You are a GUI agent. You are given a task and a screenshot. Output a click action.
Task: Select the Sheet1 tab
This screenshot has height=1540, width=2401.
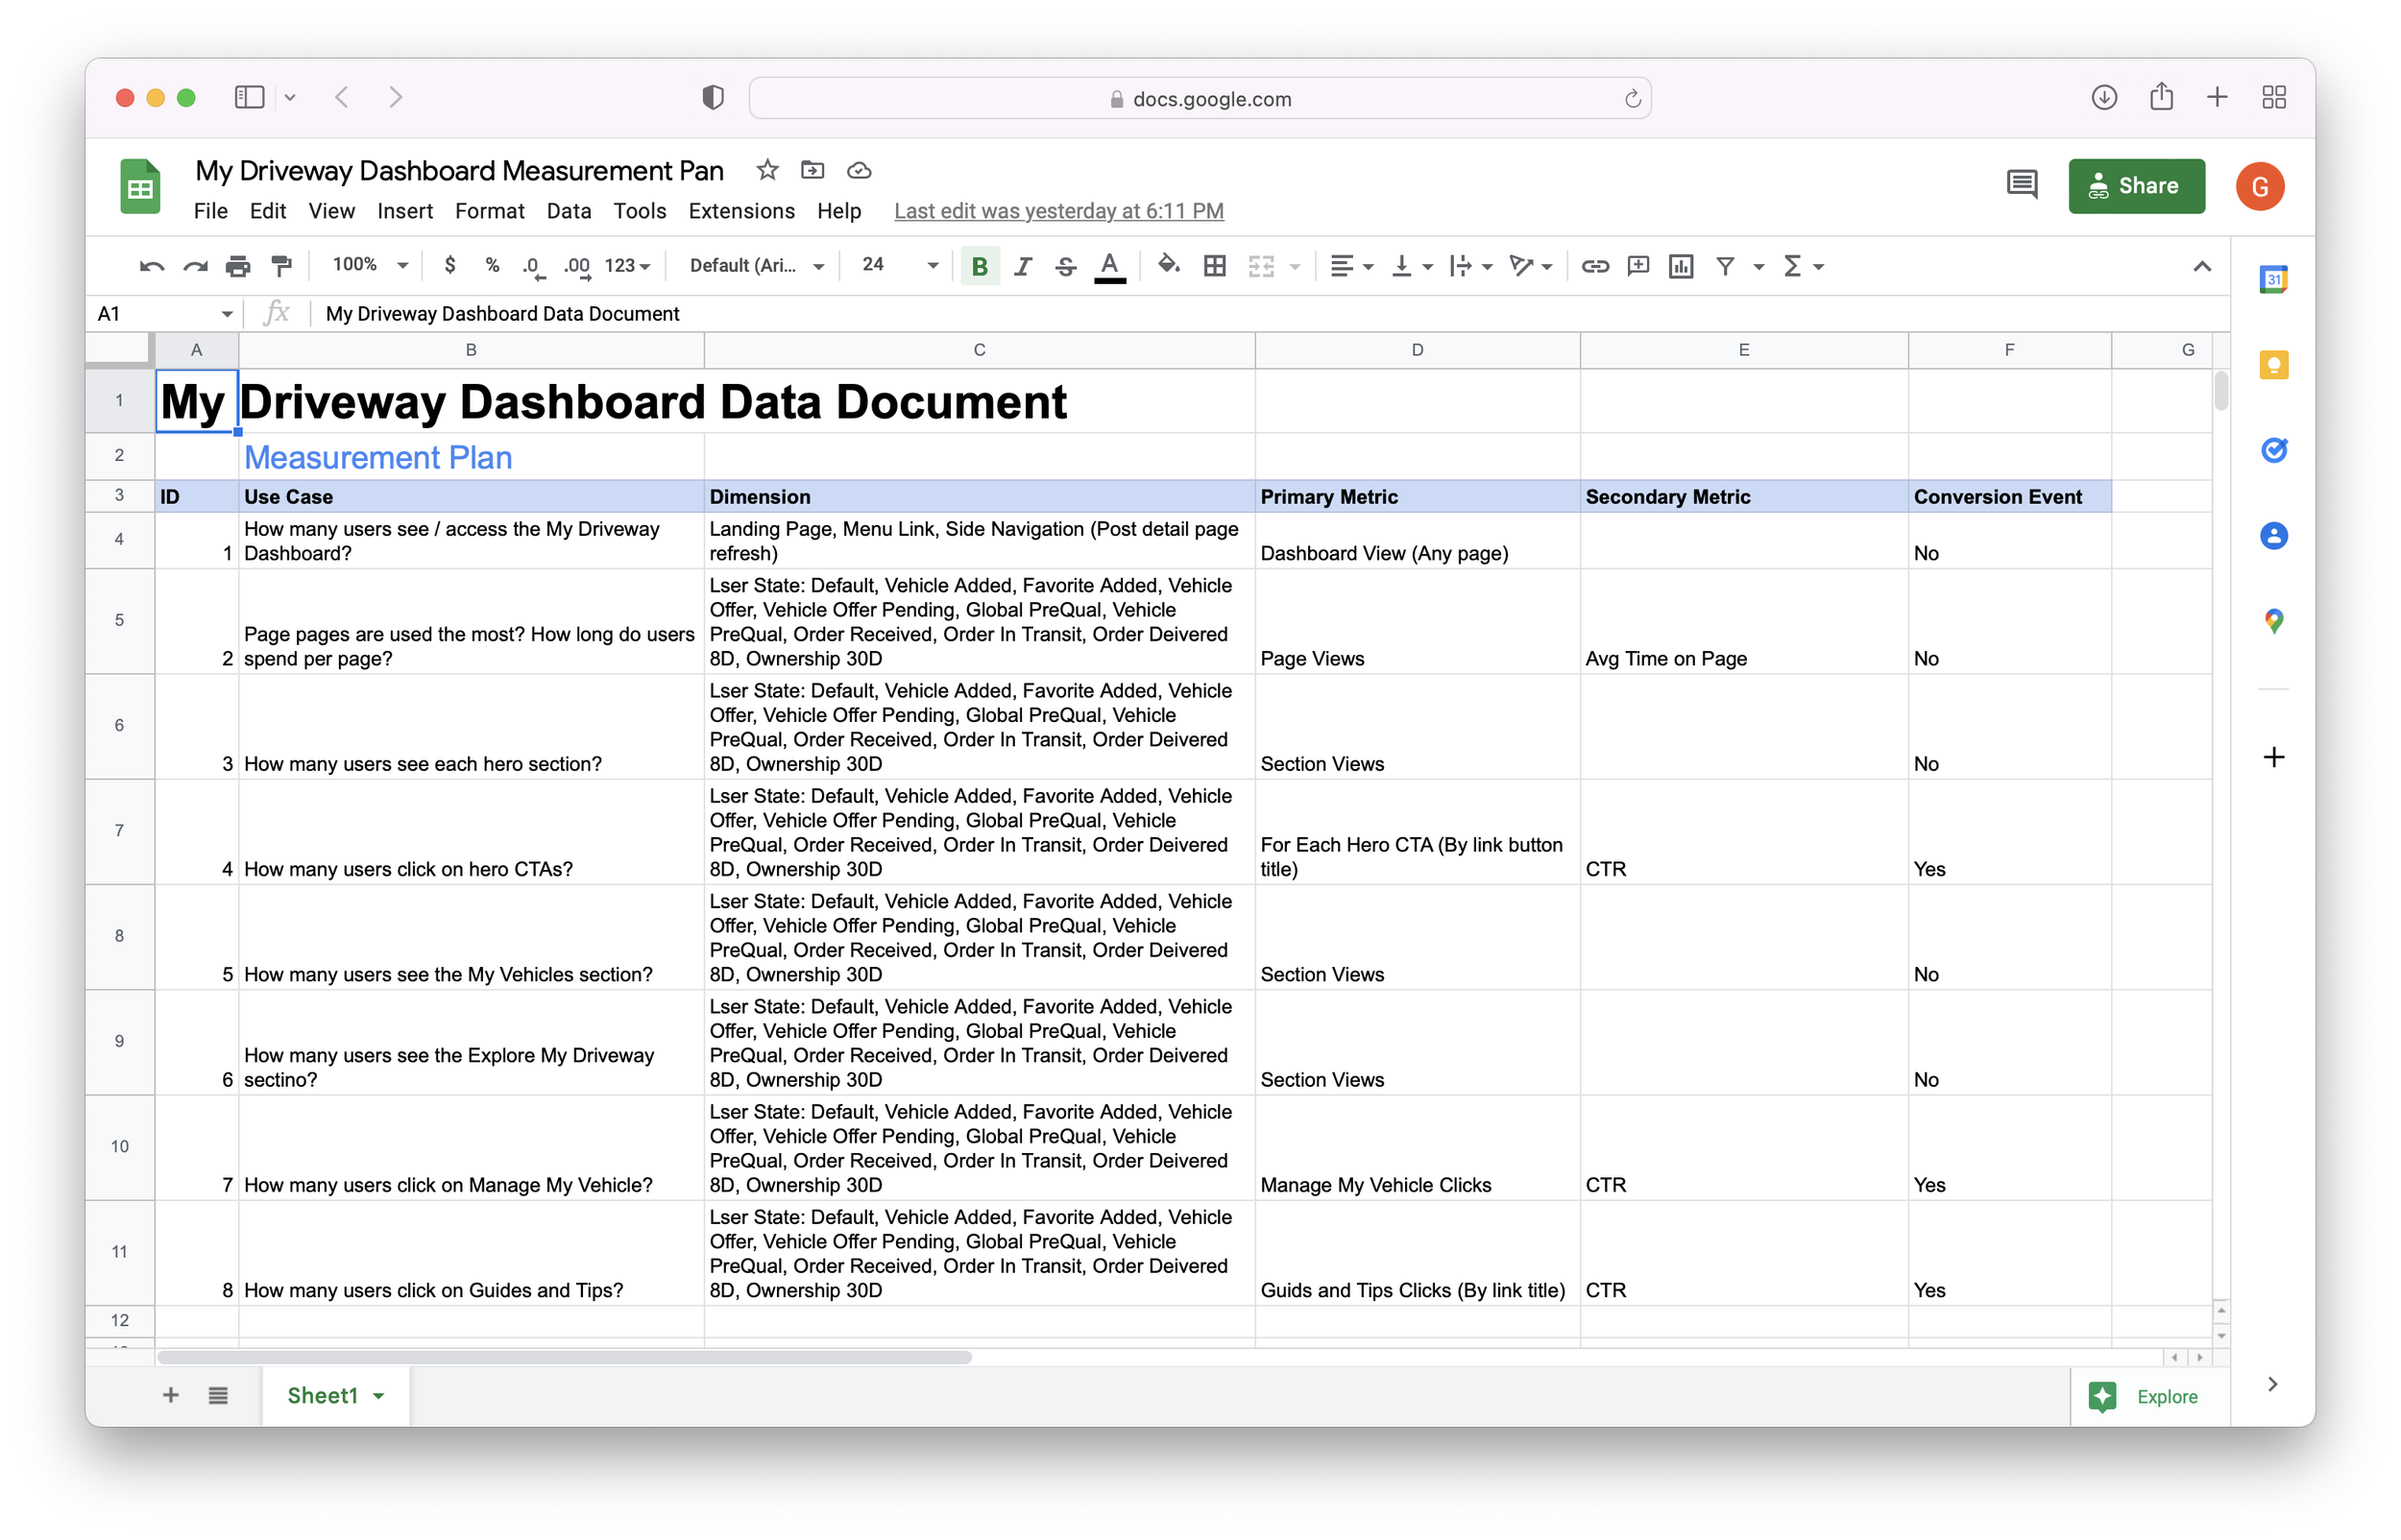tap(322, 1395)
